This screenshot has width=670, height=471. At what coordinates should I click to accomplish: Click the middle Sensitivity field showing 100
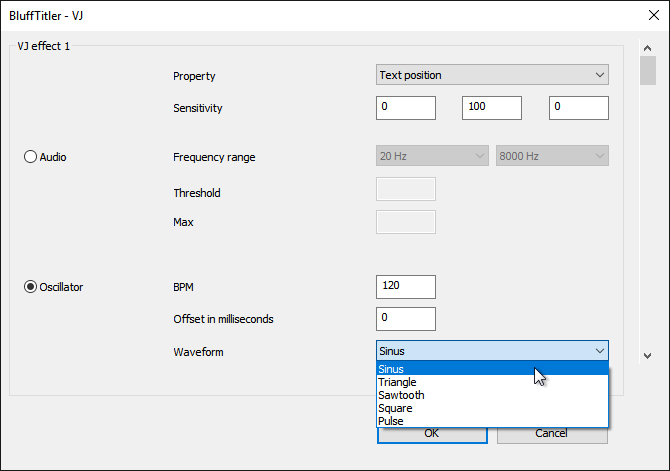pyautogui.click(x=492, y=108)
